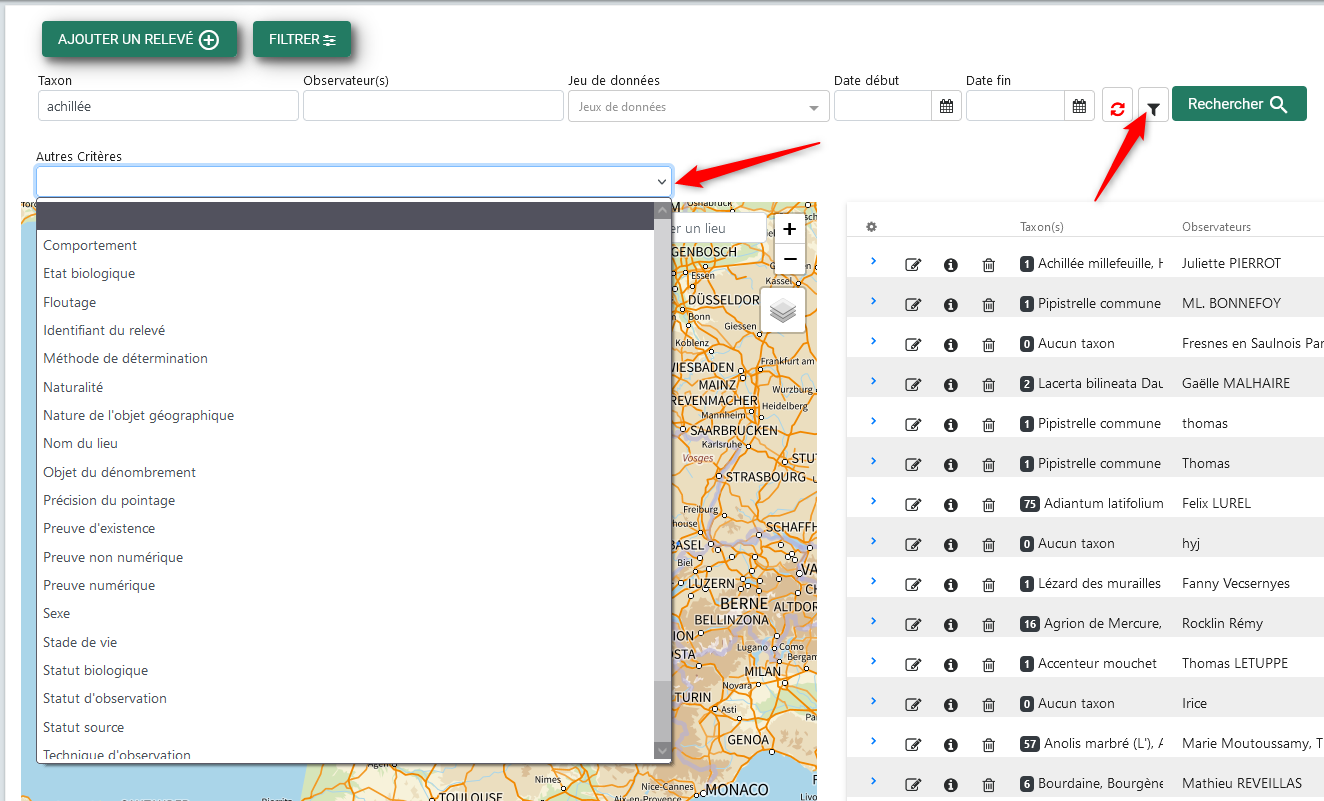Click the Taxon input field

click(x=168, y=106)
